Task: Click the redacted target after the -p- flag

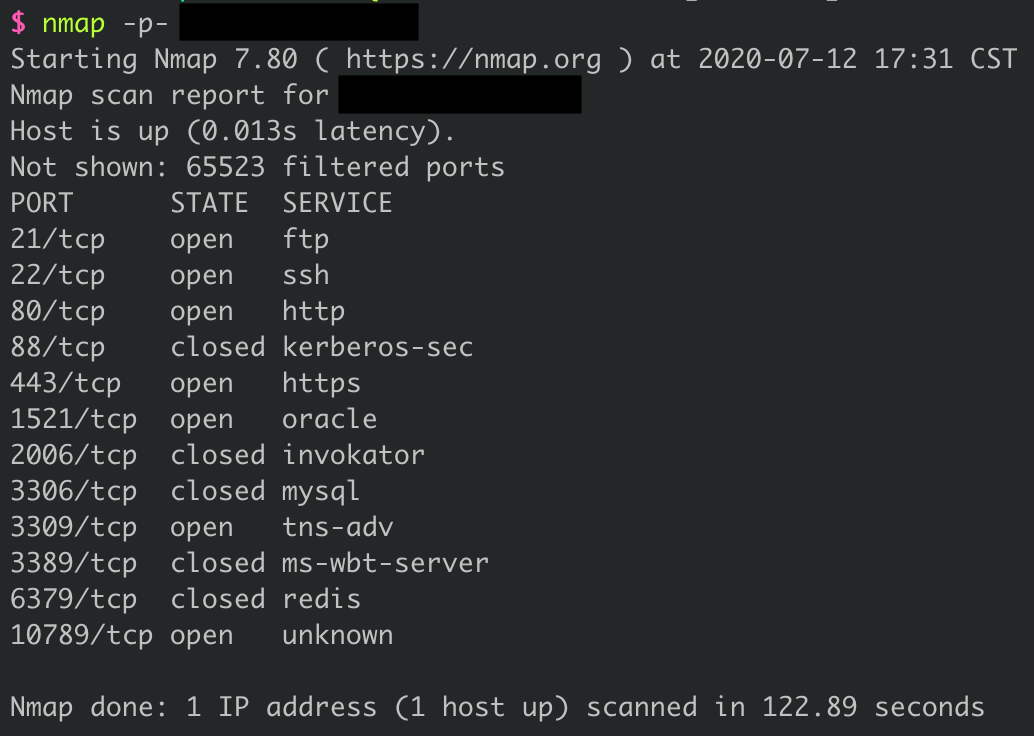Action: pyautogui.click(x=298, y=22)
